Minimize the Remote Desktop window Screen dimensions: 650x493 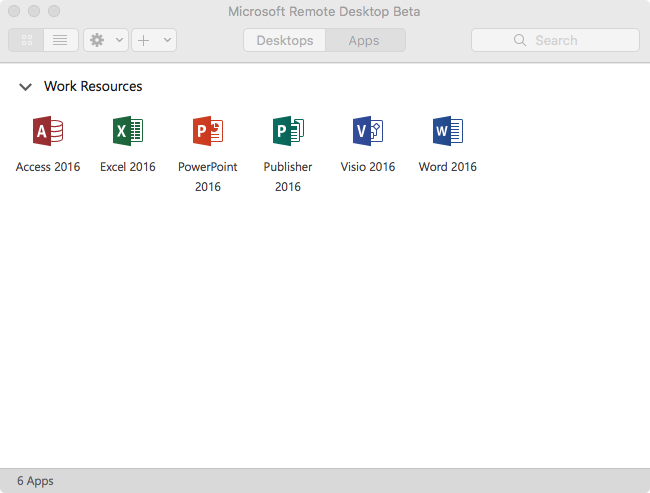34,11
